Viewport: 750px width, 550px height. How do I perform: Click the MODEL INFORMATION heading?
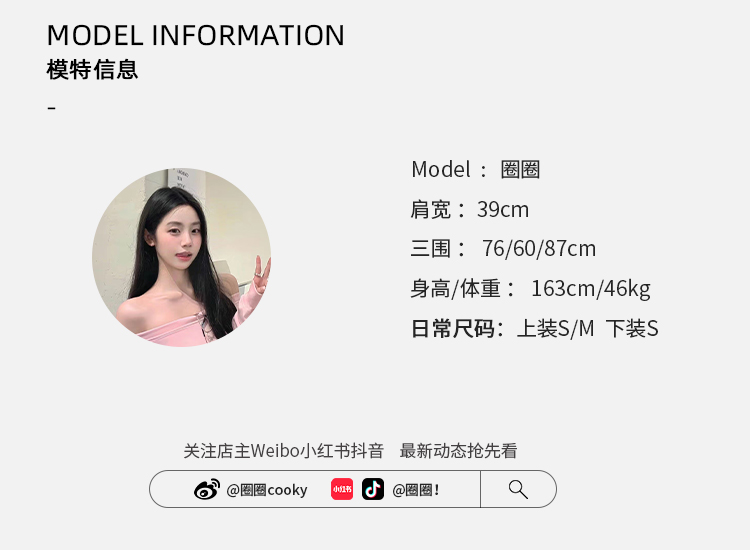tap(196, 35)
